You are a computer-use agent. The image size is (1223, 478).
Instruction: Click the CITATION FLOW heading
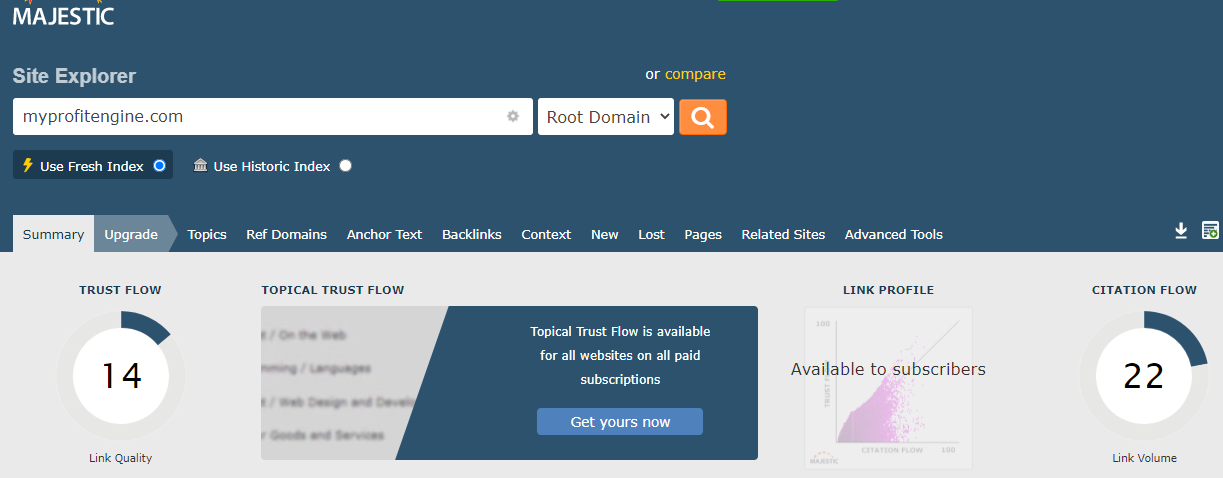1144,290
